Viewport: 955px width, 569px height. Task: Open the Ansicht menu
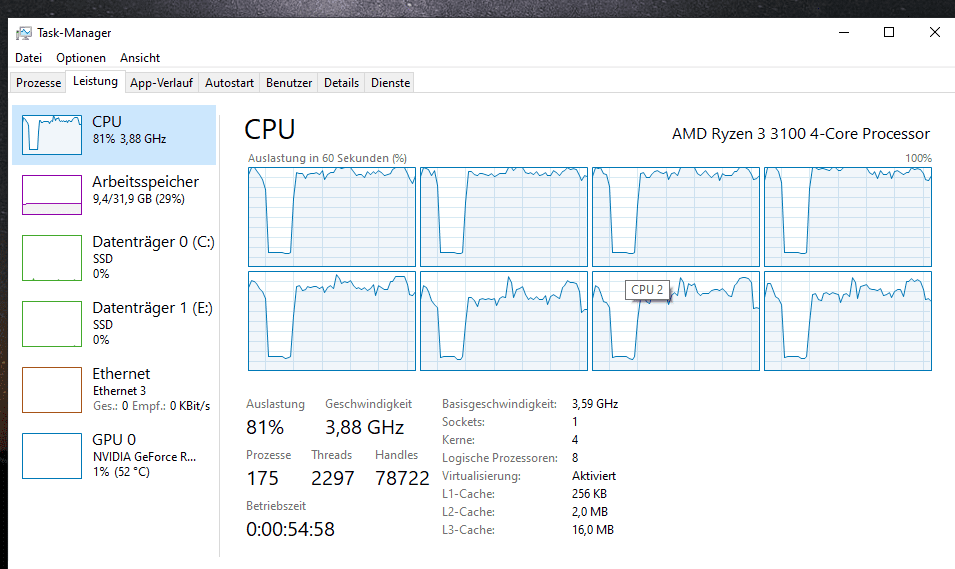pyautogui.click(x=140, y=58)
